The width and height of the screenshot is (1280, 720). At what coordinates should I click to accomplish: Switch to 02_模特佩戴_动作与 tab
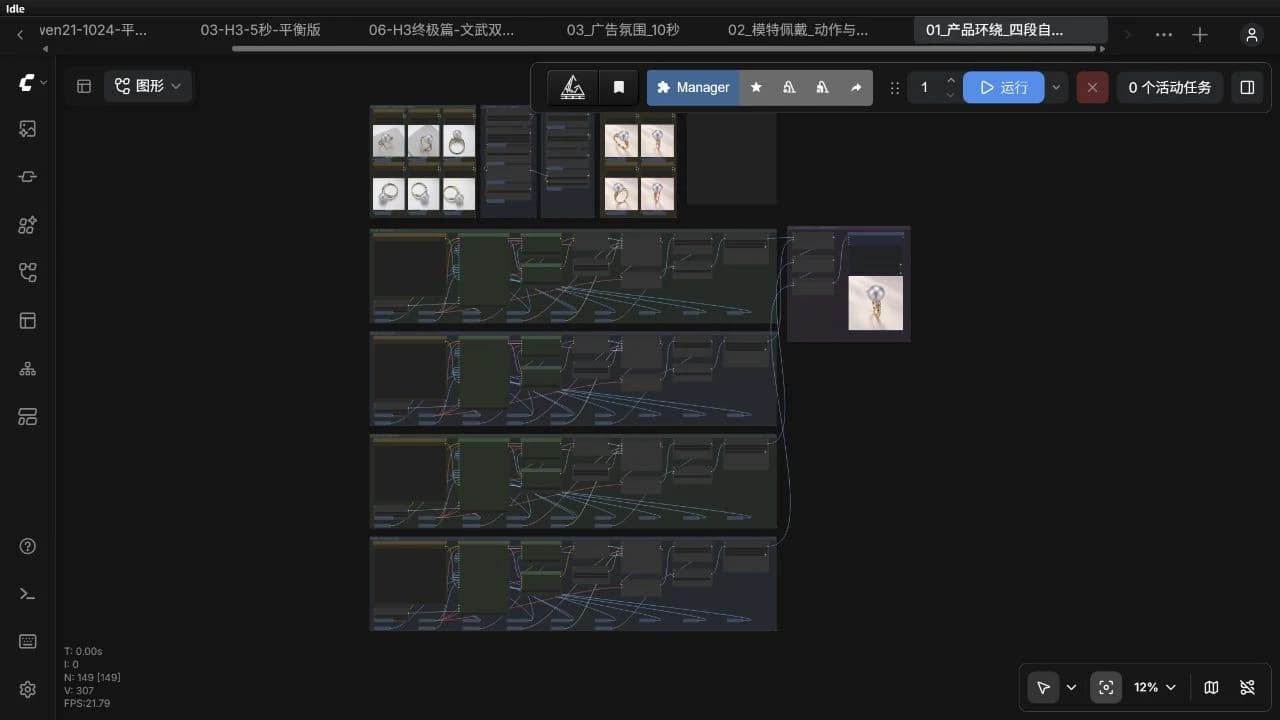pos(798,30)
